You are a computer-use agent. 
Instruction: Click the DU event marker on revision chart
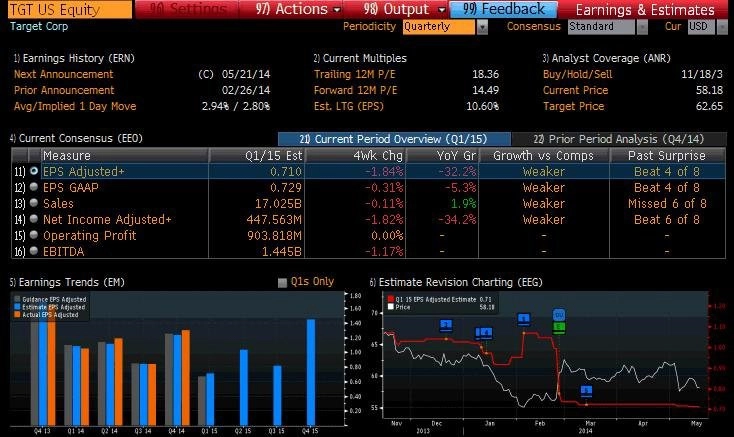[558, 315]
